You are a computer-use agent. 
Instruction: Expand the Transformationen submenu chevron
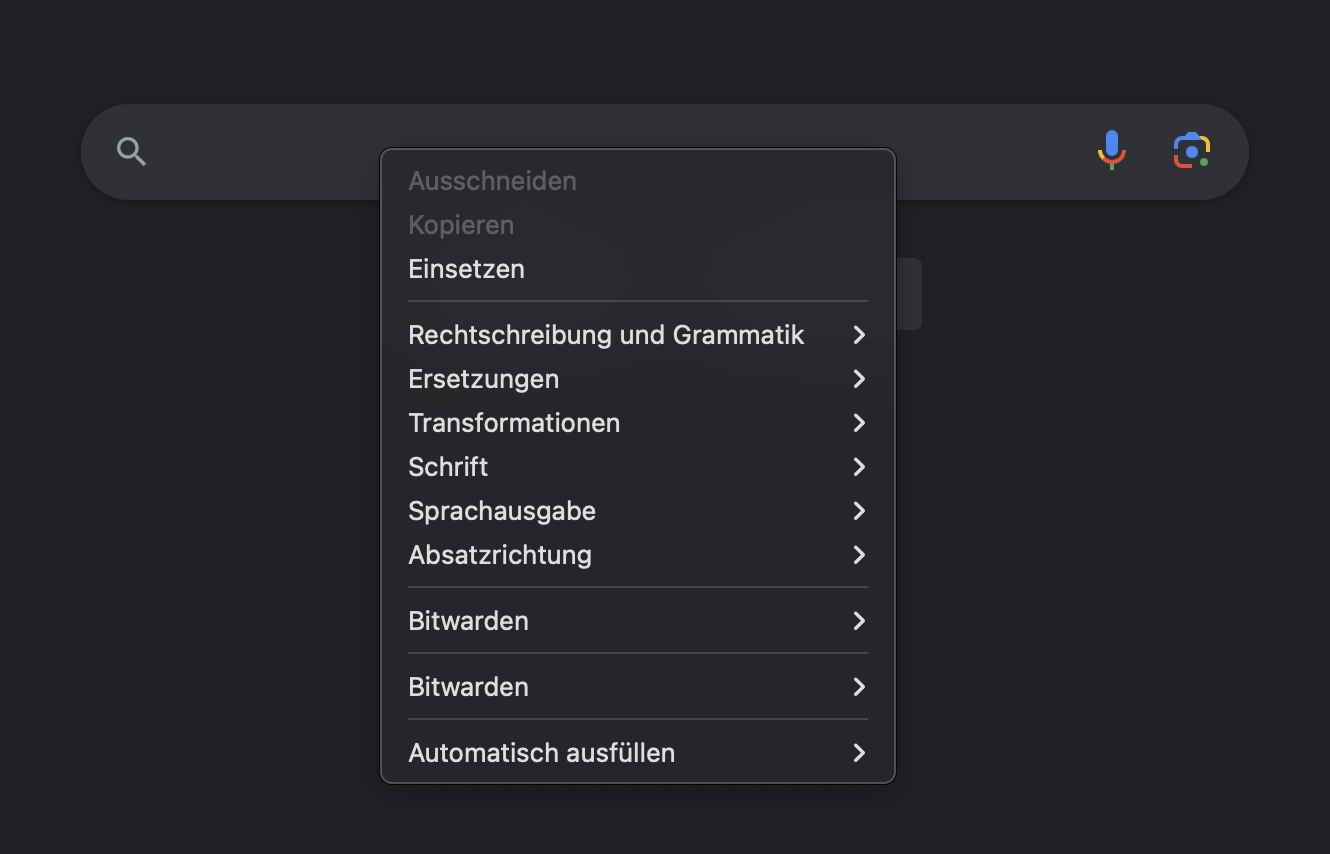pyautogui.click(x=858, y=423)
